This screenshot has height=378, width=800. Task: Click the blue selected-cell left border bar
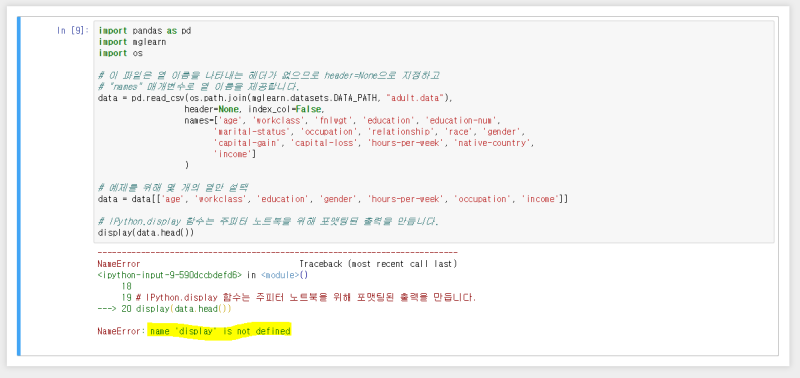pos(19,186)
